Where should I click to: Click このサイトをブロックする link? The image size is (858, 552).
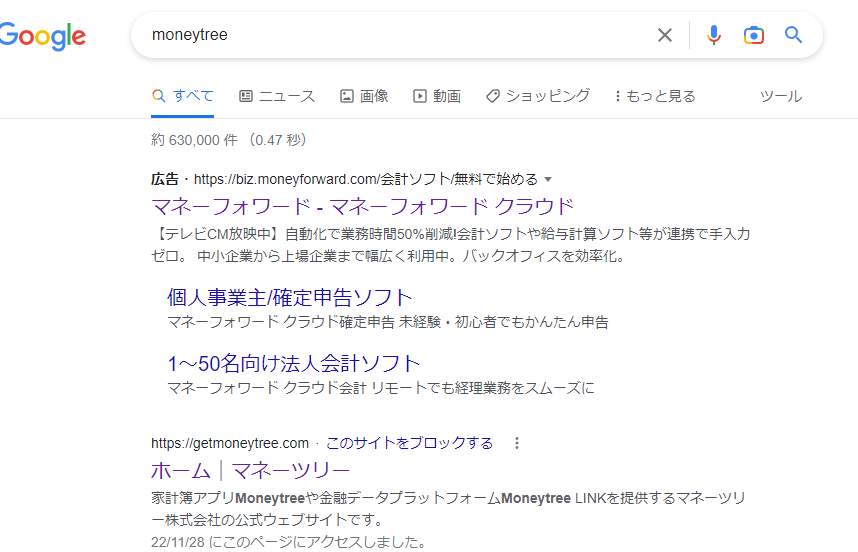pos(409,443)
